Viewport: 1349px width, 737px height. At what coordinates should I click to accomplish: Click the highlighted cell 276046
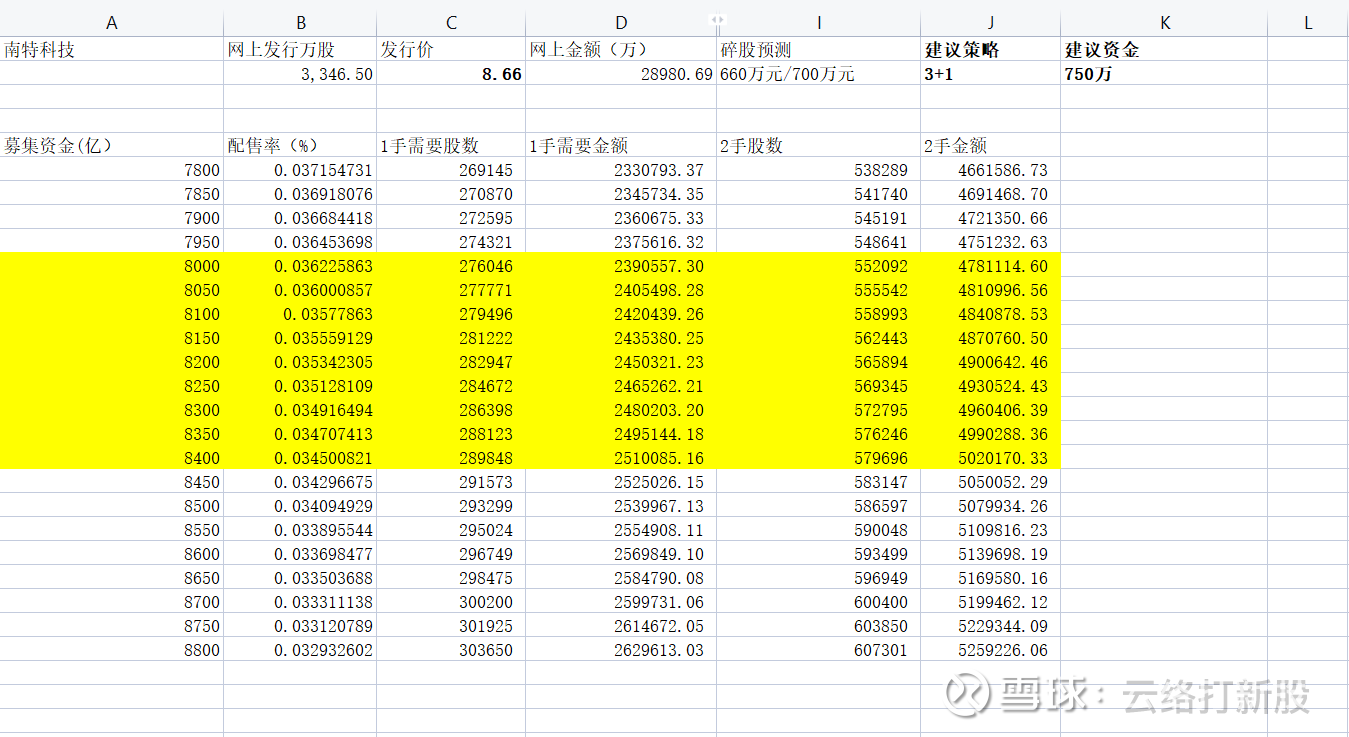tap(452, 266)
